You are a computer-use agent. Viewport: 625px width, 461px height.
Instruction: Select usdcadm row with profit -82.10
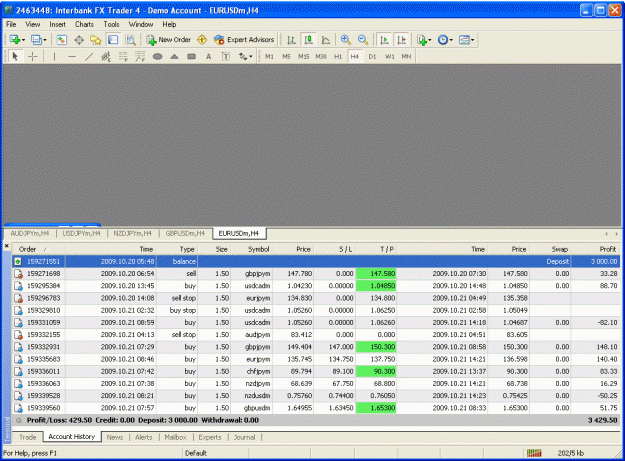tap(316, 323)
